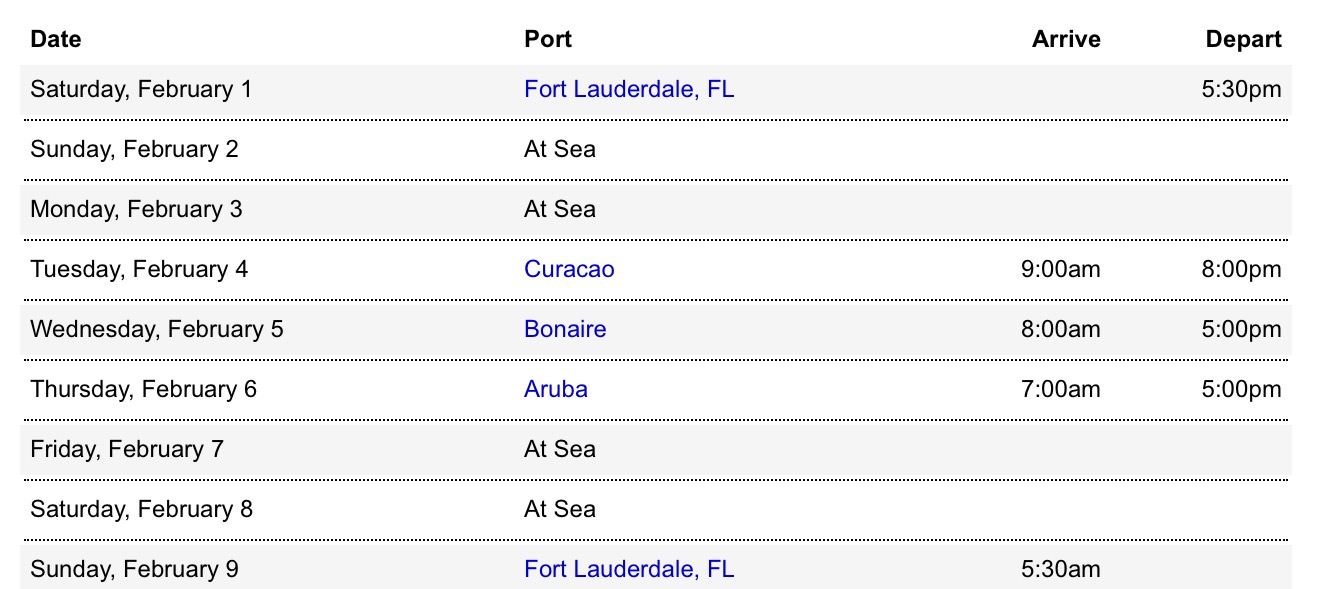This screenshot has height=589, width=1318.
Task: Follow the Bonaire port link
Action: [565, 329]
